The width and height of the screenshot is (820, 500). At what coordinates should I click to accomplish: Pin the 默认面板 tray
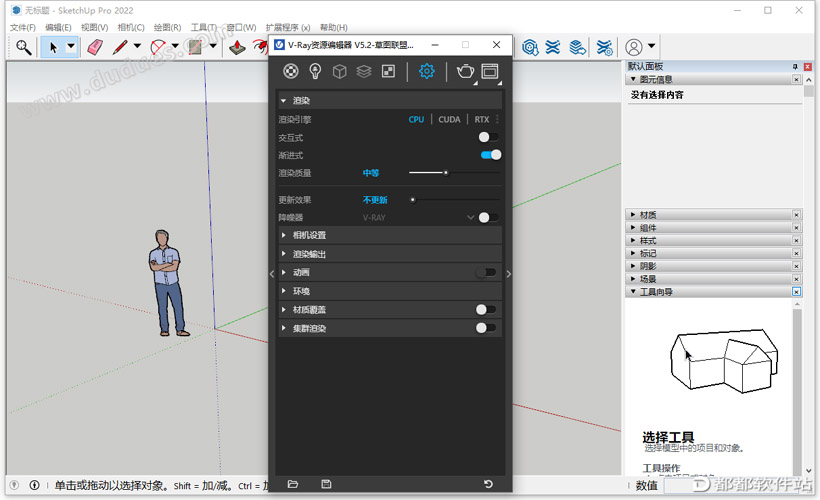(x=795, y=66)
